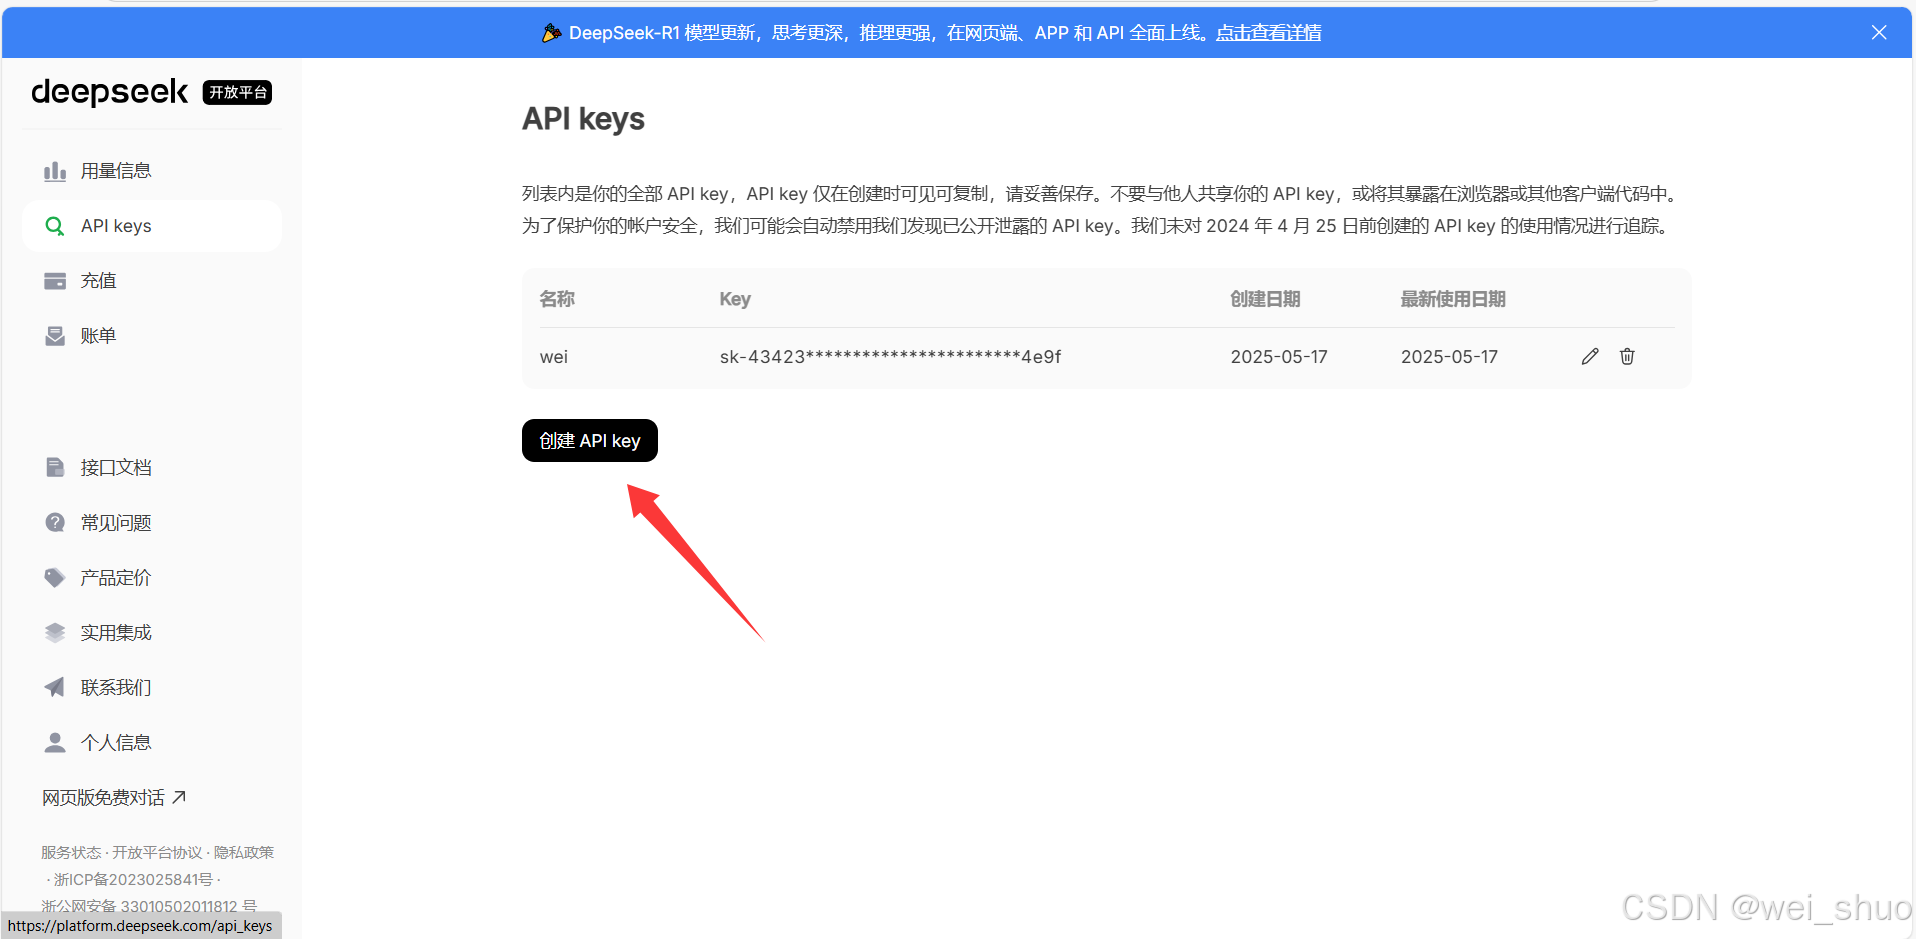Delete the wei API key via trash icon
Image resolution: width=1916 pixels, height=939 pixels.
coord(1627,356)
